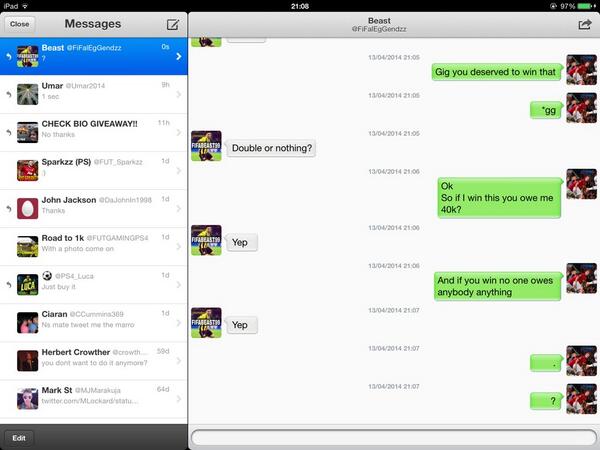Tap the 21:08 clock in status bar
This screenshot has width=600, height=450.
[300, 6]
